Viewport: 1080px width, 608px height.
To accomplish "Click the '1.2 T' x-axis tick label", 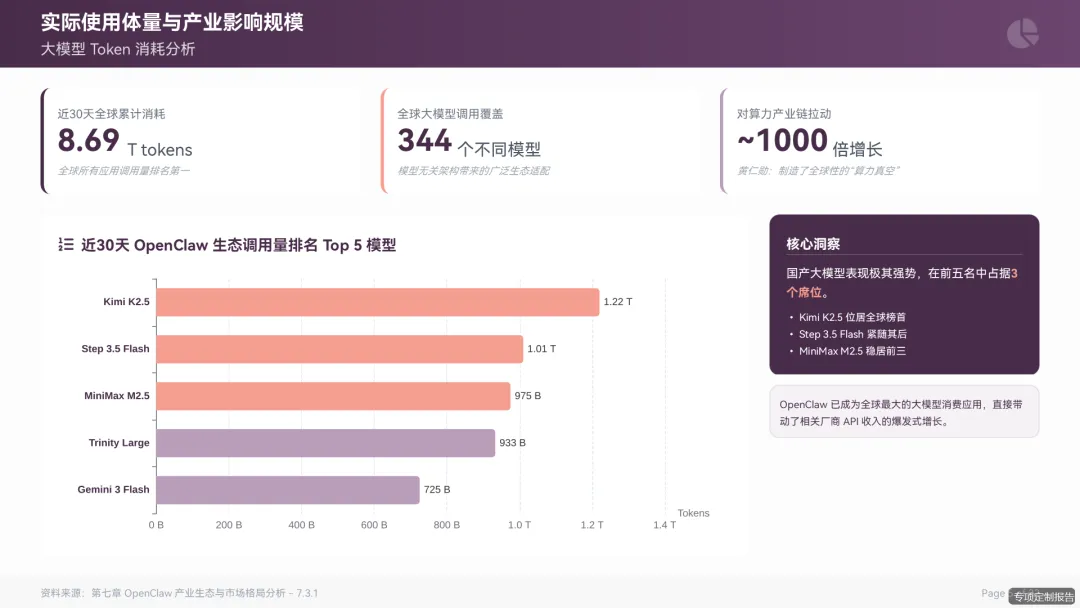I will pyautogui.click(x=592, y=525).
